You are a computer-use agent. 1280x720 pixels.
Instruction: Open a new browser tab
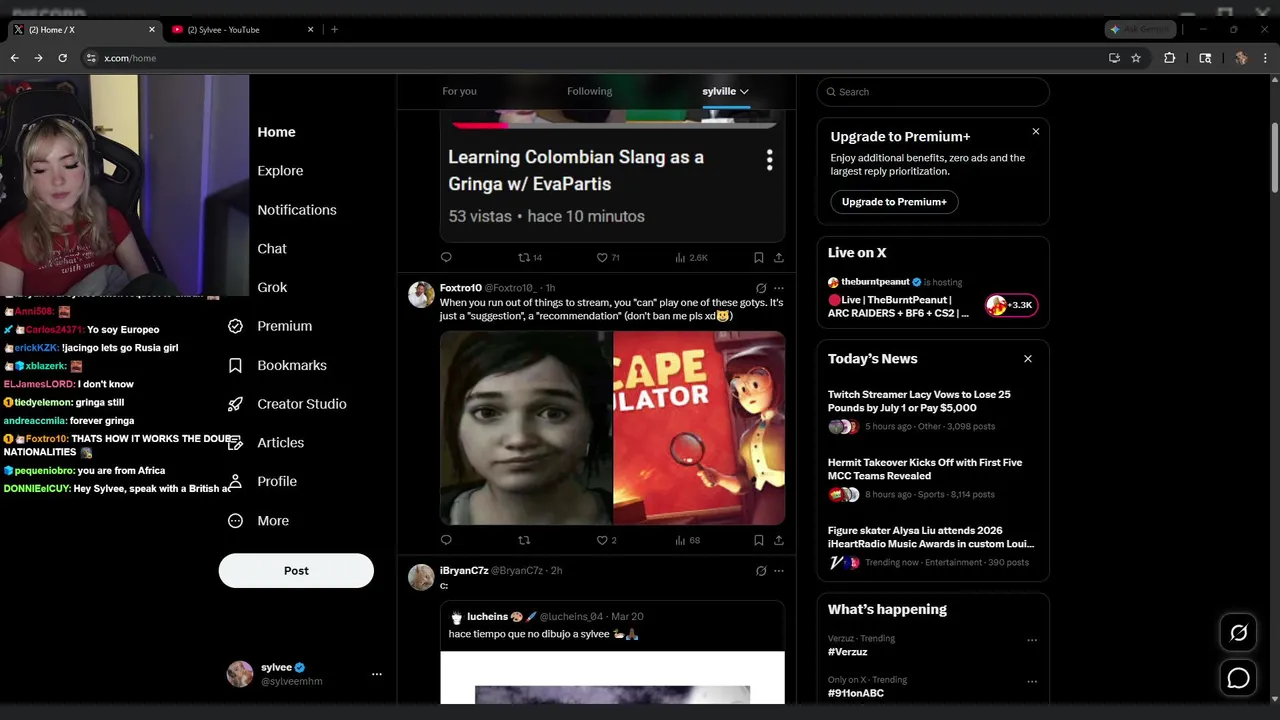pos(334,29)
